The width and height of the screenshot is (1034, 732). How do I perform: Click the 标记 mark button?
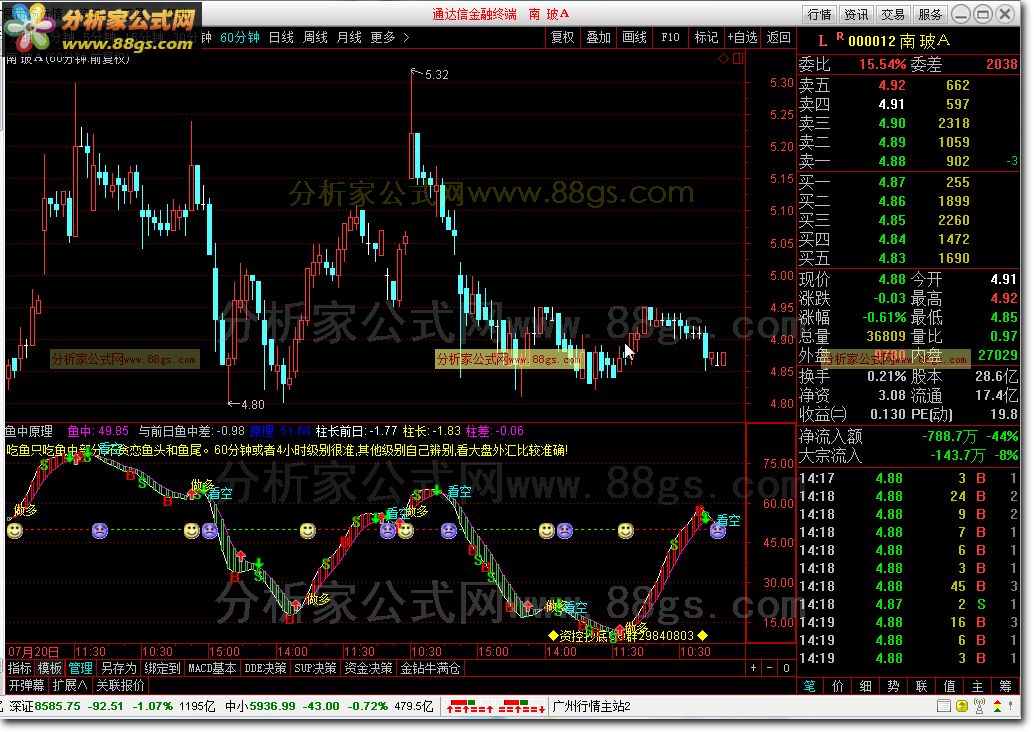click(706, 38)
